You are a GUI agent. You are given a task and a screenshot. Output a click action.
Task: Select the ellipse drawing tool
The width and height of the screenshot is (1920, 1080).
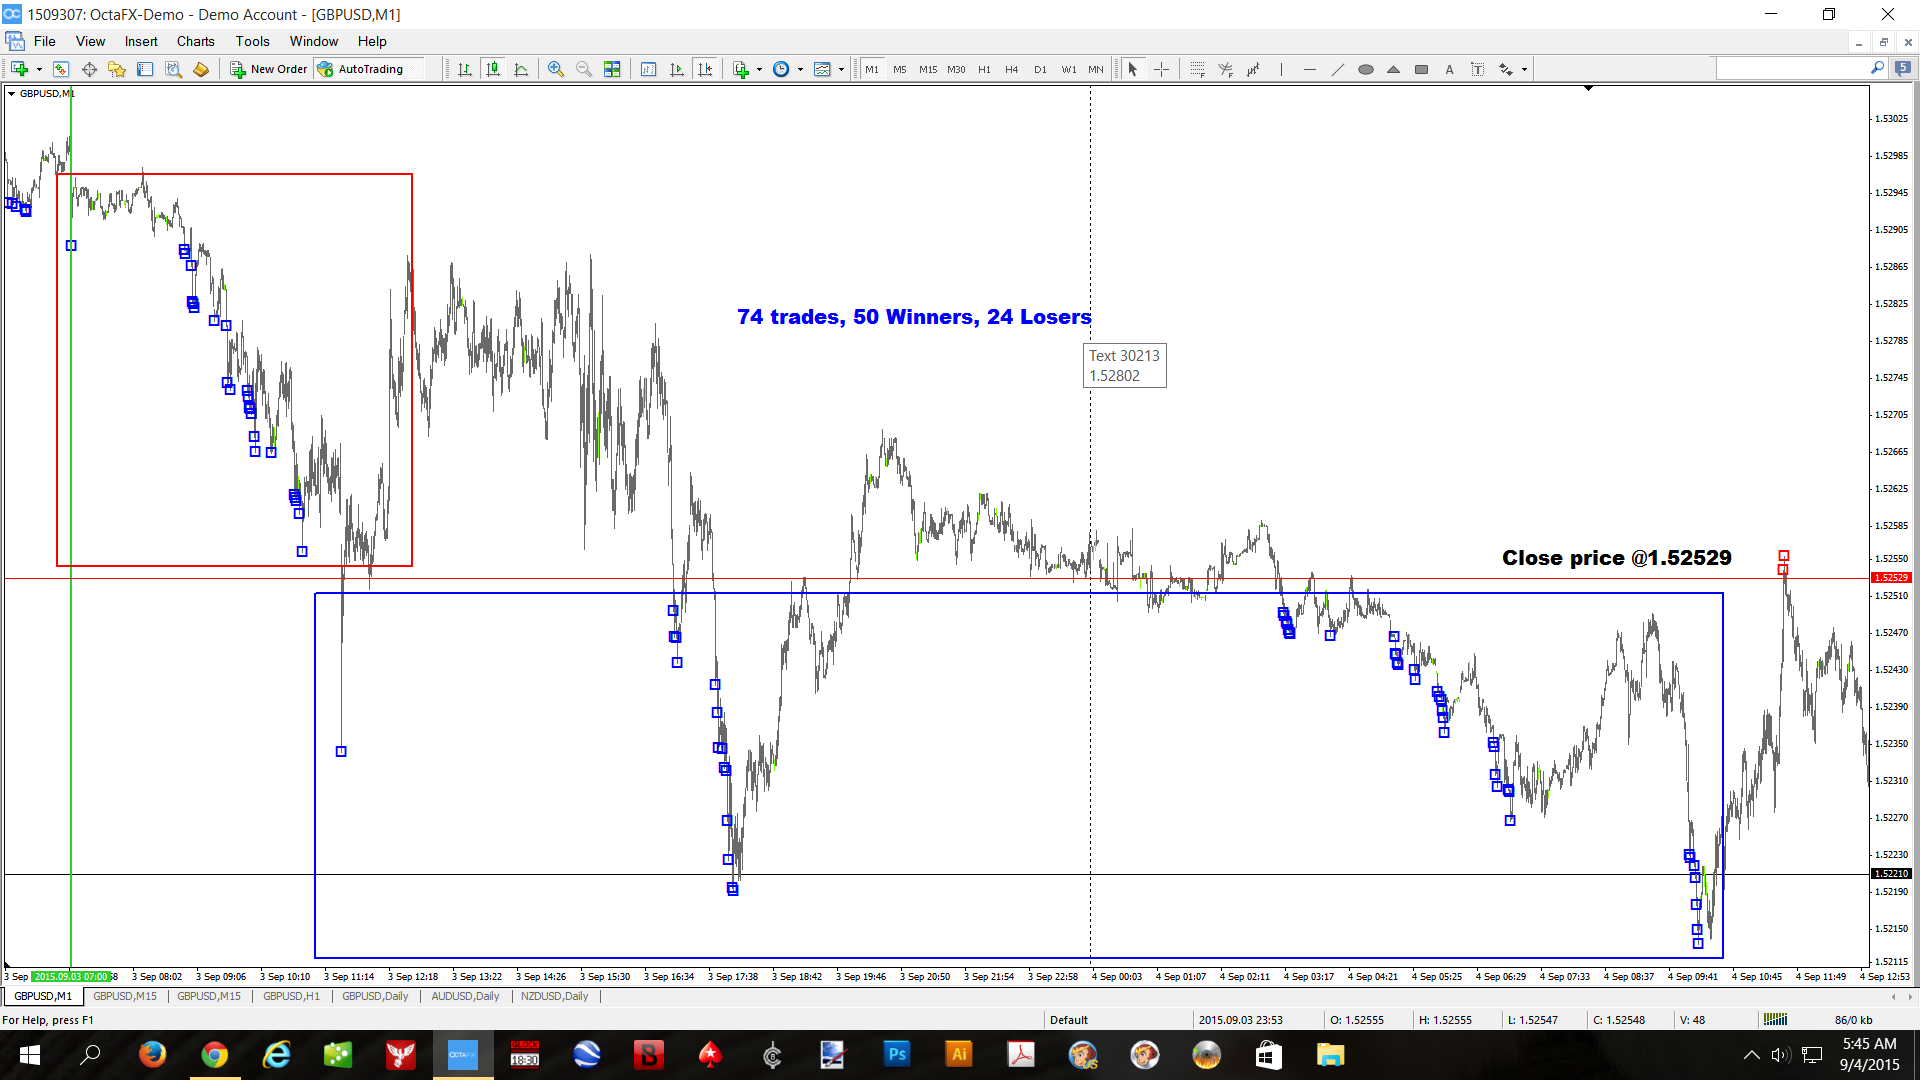click(x=1365, y=69)
